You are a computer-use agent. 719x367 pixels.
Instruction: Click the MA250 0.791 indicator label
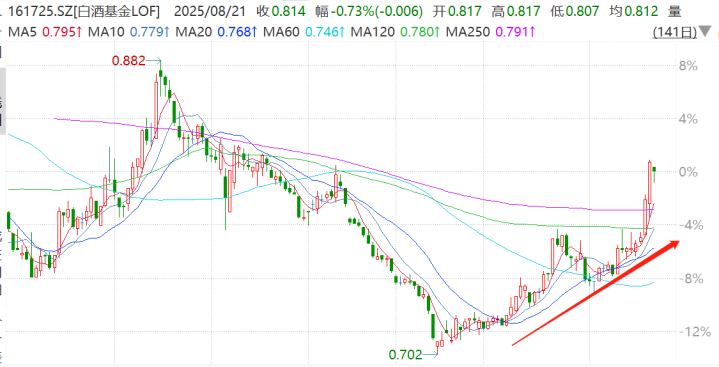pyautogui.click(x=491, y=32)
